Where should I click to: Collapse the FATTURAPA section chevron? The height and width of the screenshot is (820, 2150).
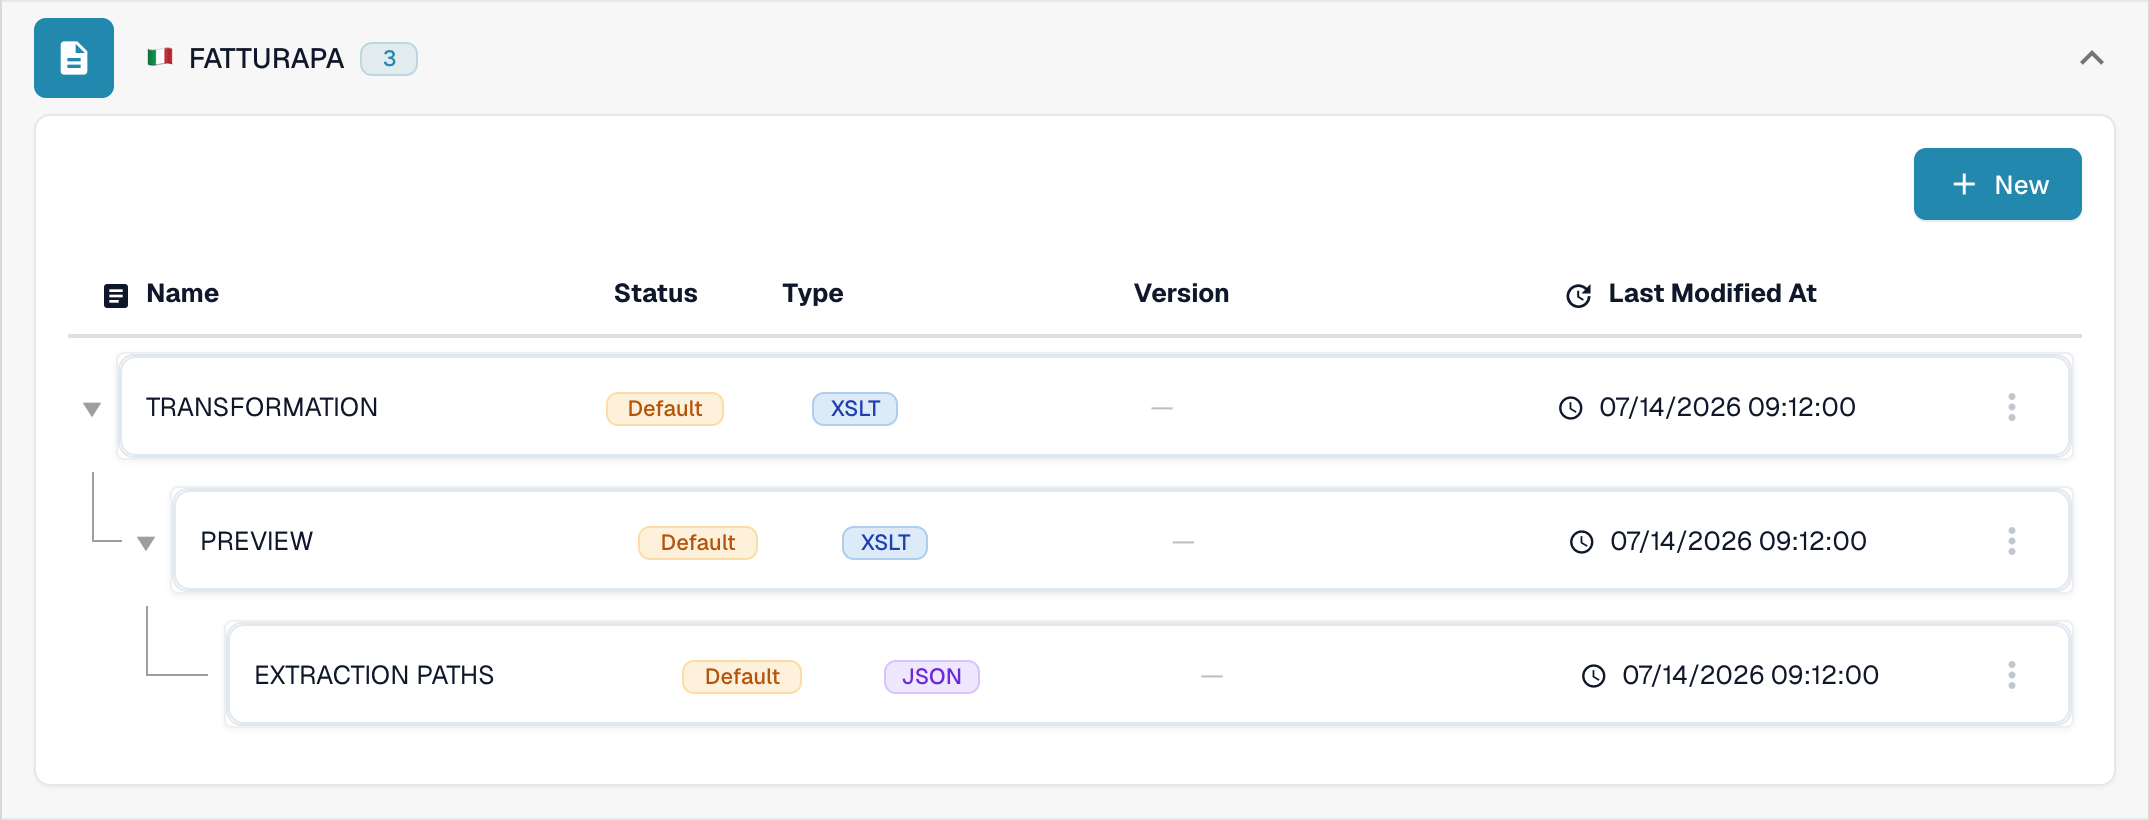[x=2091, y=58]
